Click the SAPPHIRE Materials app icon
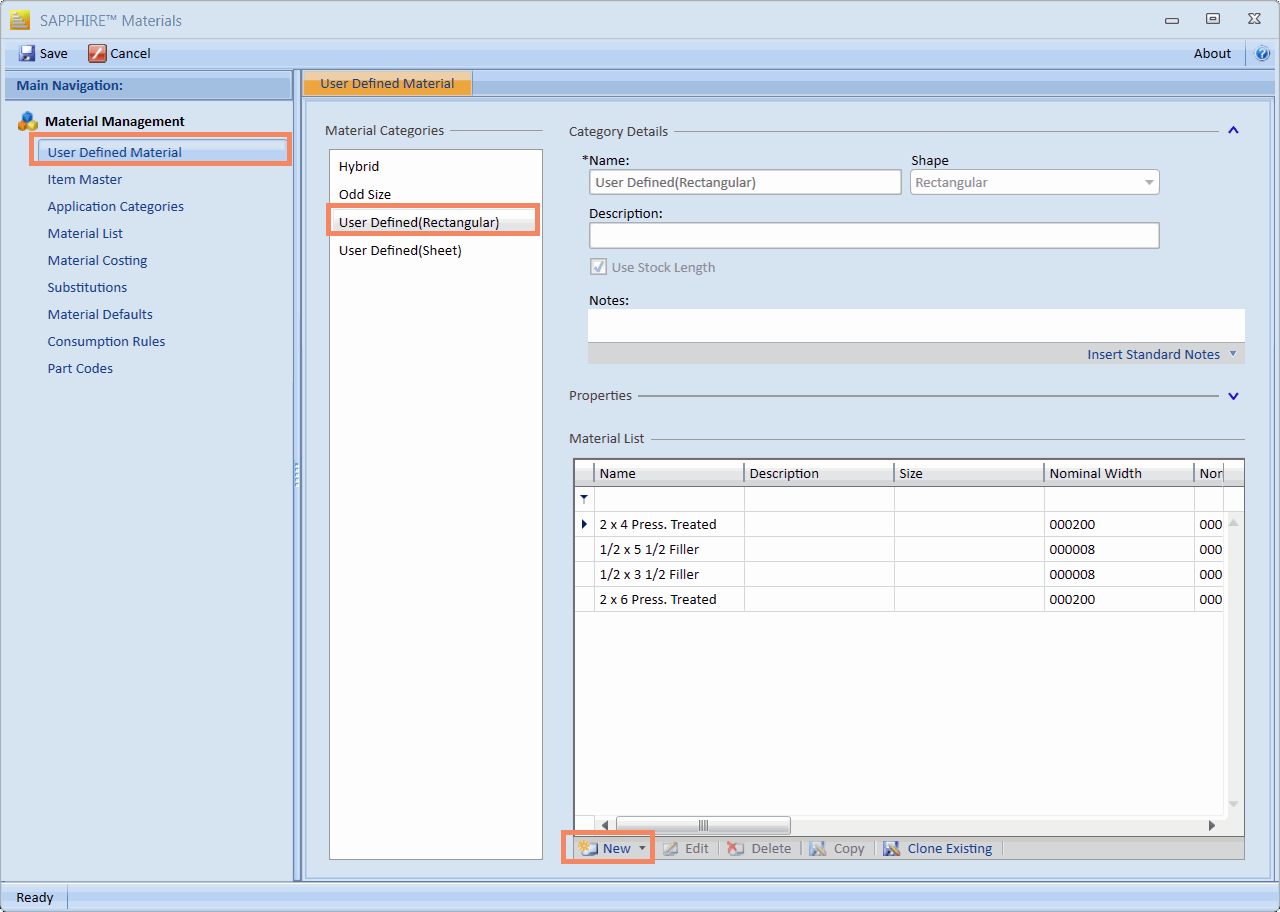1280x912 pixels. [19, 20]
